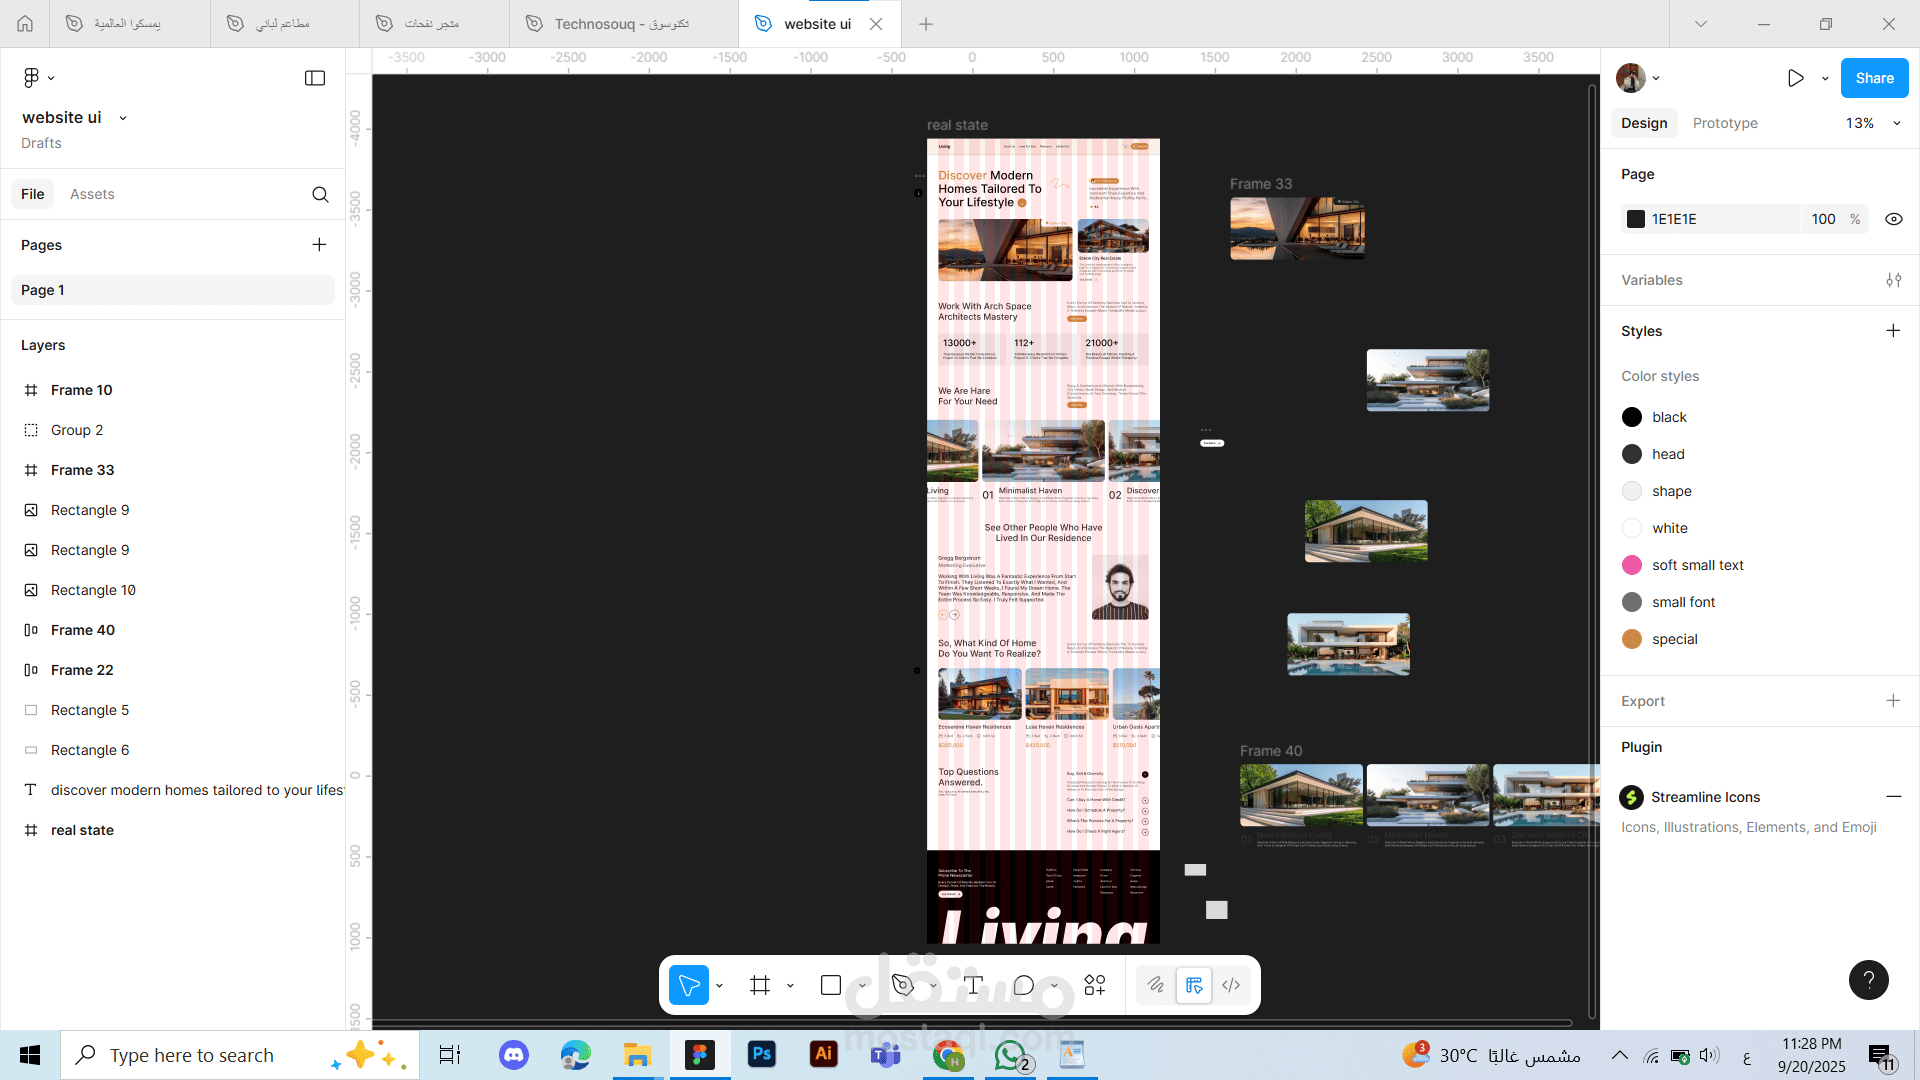The width and height of the screenshot is (1920, 1080).
Task: Select the Text tool
Action: coord(974,986)
